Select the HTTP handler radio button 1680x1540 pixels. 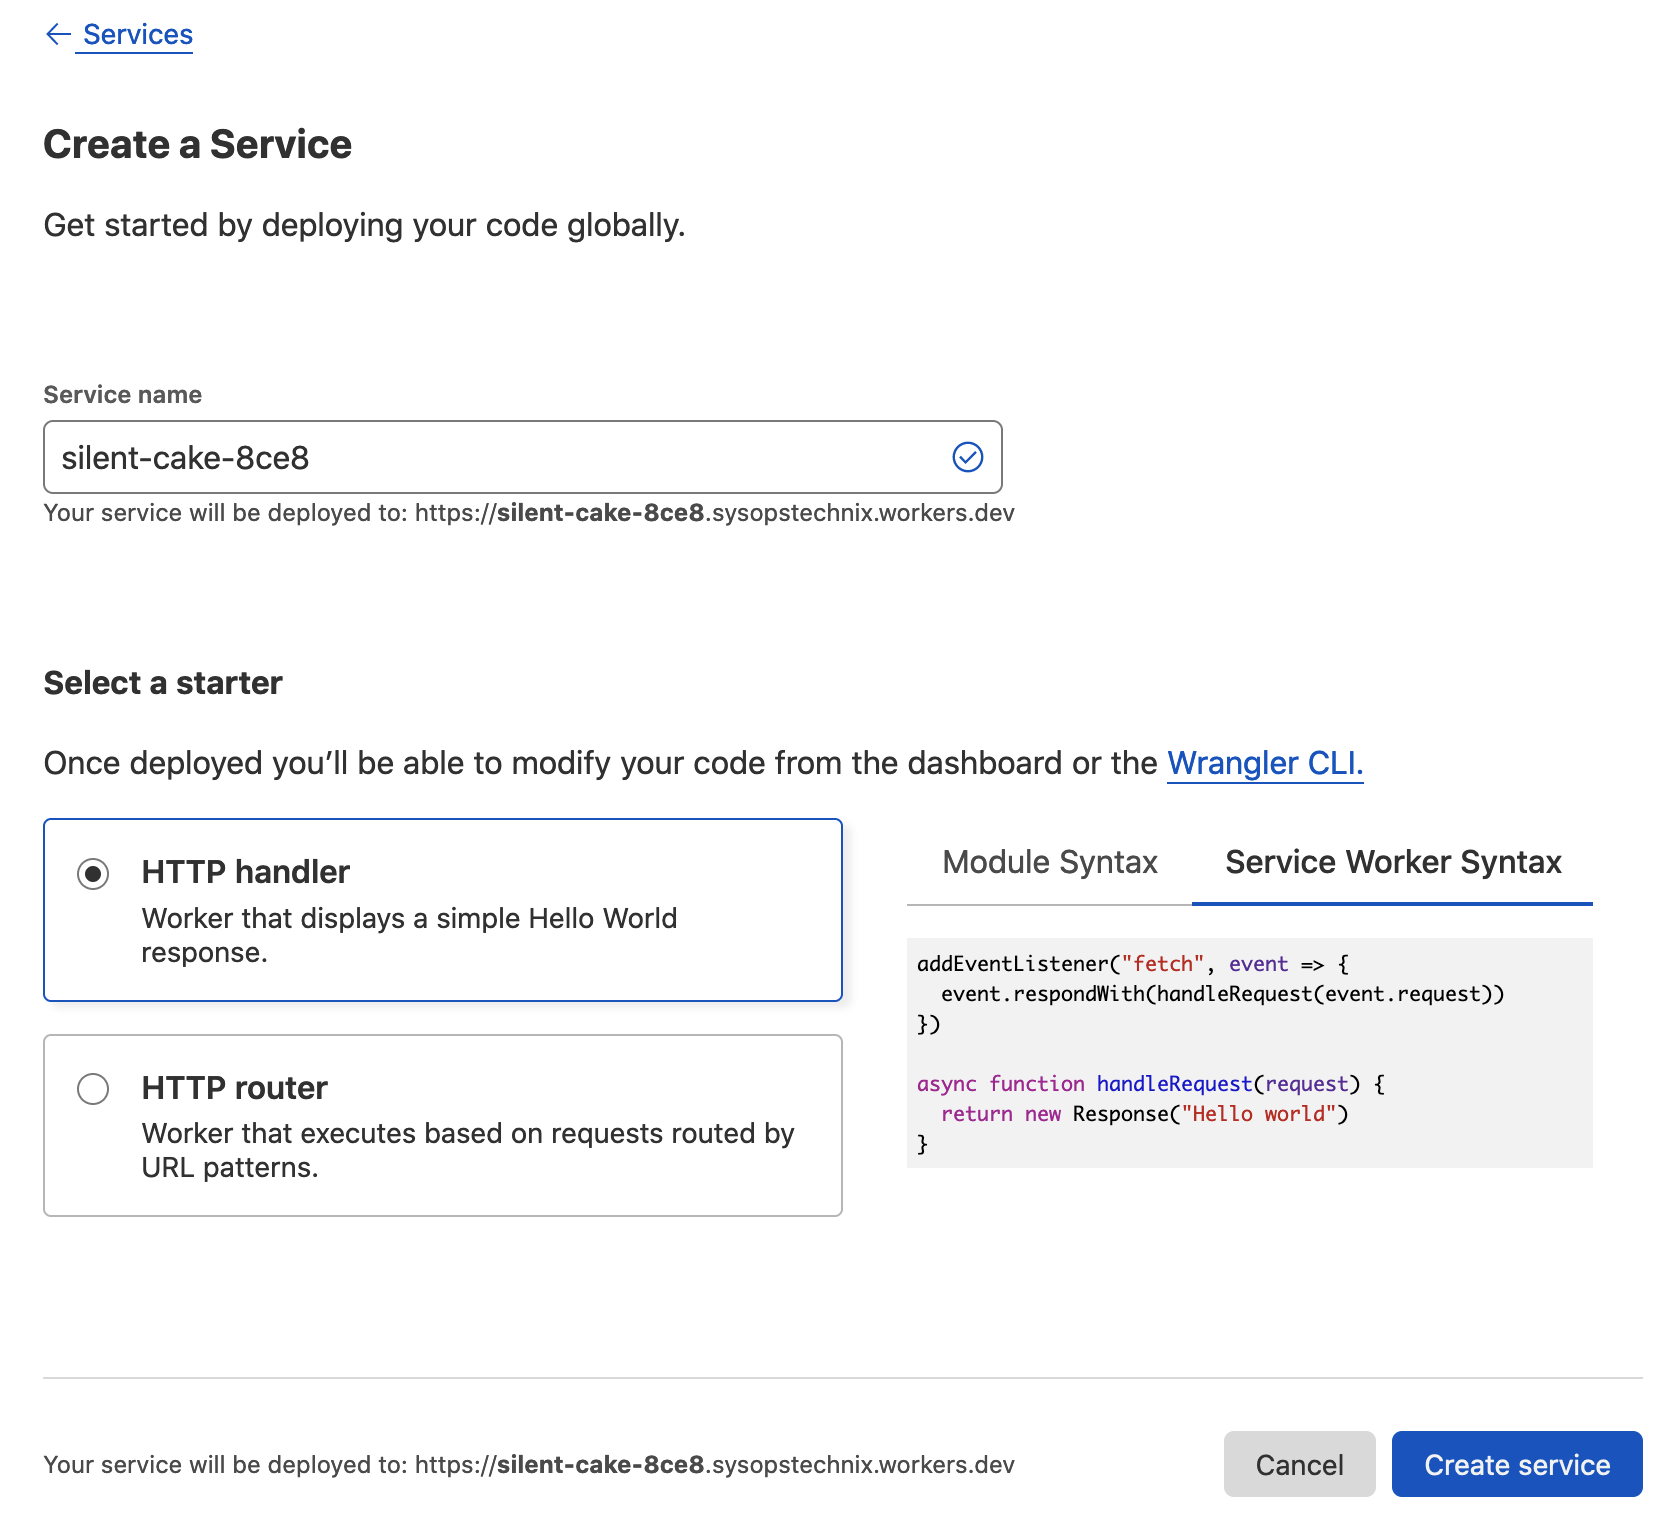tap(93, 874)
